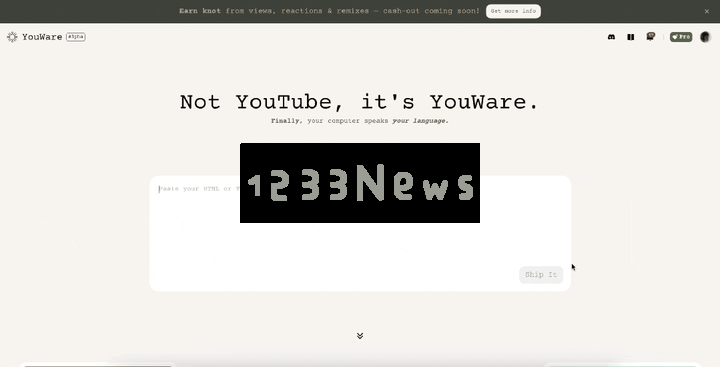
Task: Open the Discord icon in header
Action: 611,37
